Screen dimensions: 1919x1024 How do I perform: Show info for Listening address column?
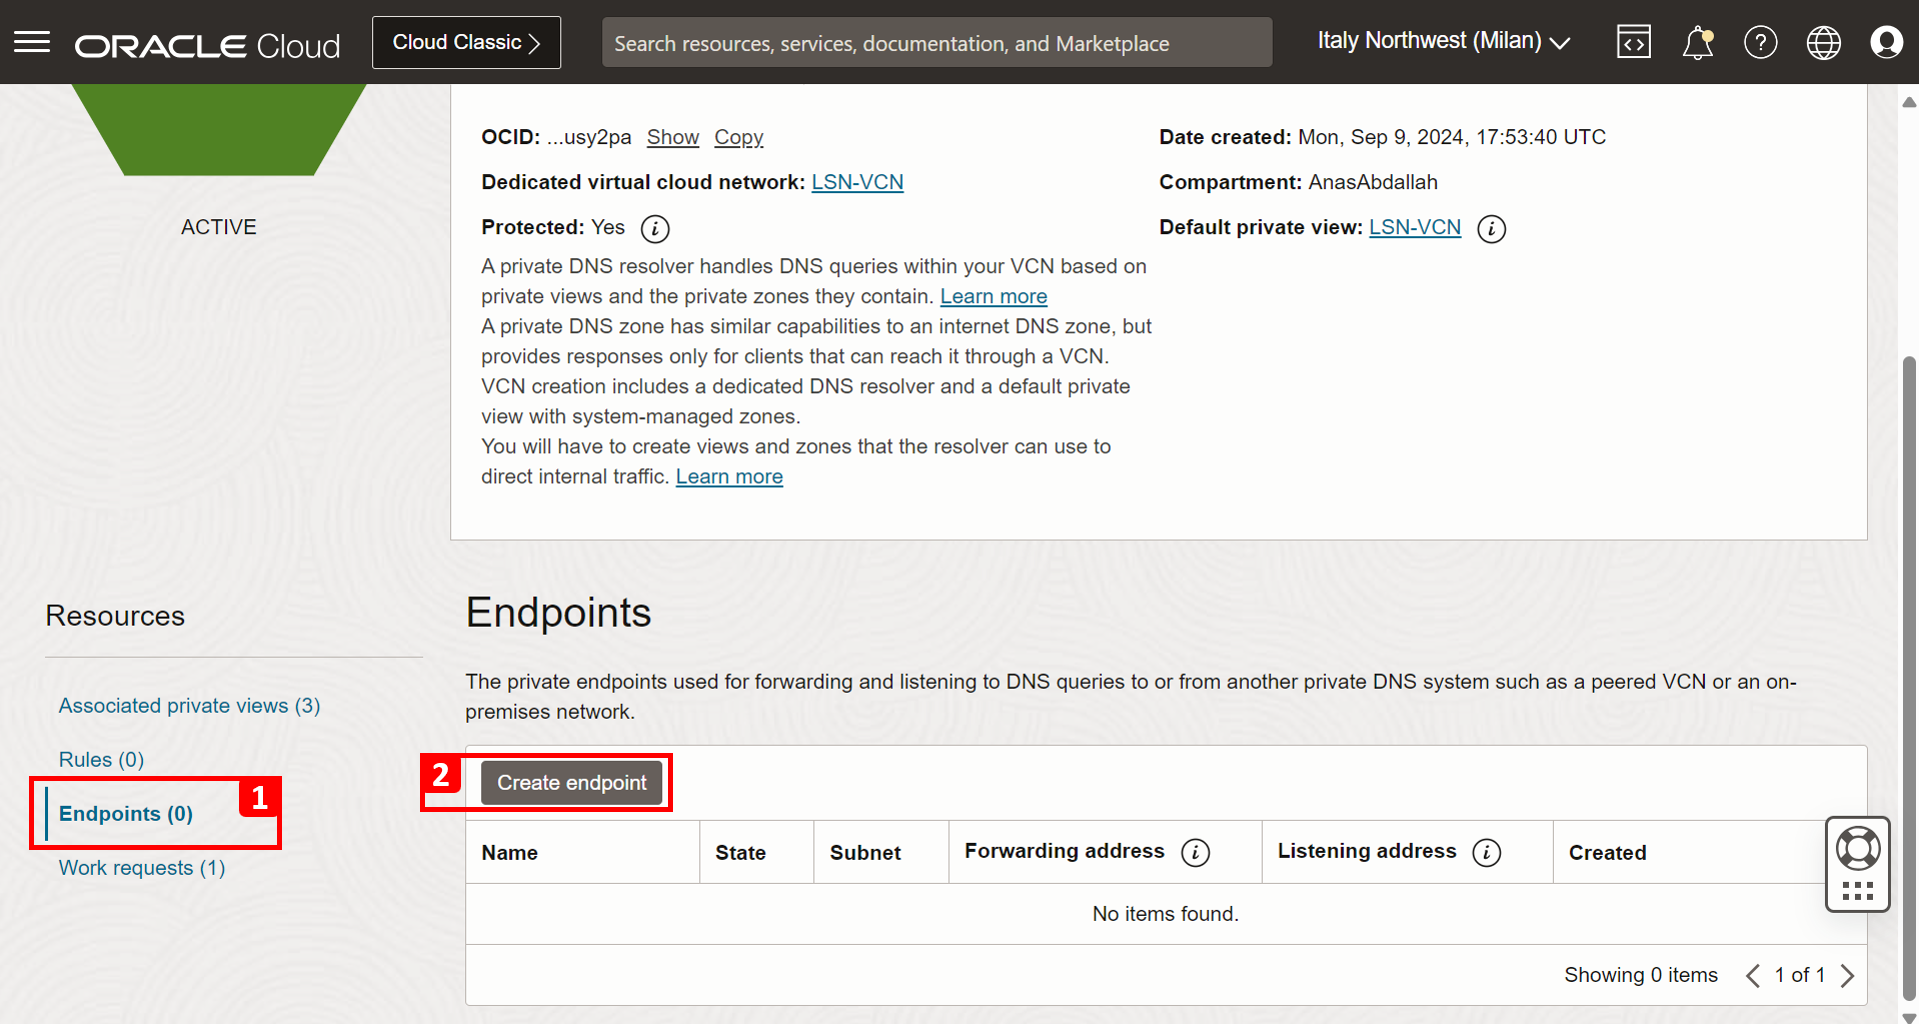point(1486,852)
